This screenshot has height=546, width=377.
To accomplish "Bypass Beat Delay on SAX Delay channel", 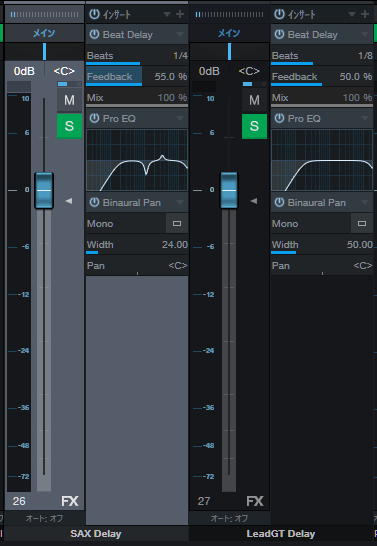I will coord(94,34).
